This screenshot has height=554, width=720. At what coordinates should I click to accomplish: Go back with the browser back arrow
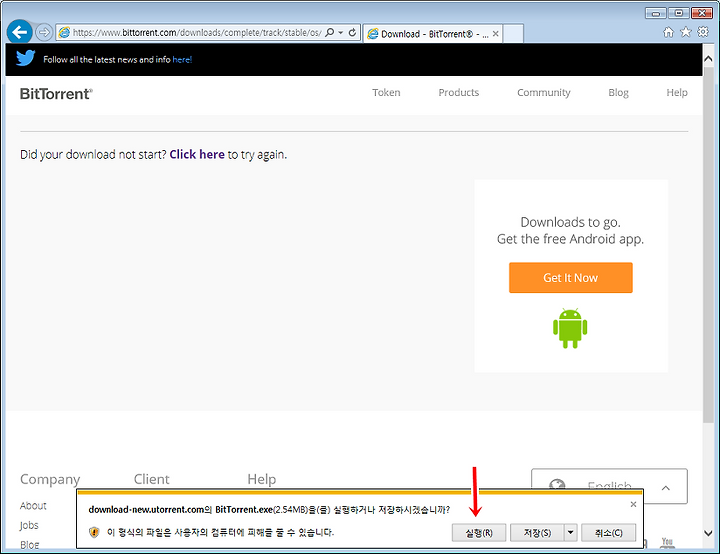[x=19, y=32]
